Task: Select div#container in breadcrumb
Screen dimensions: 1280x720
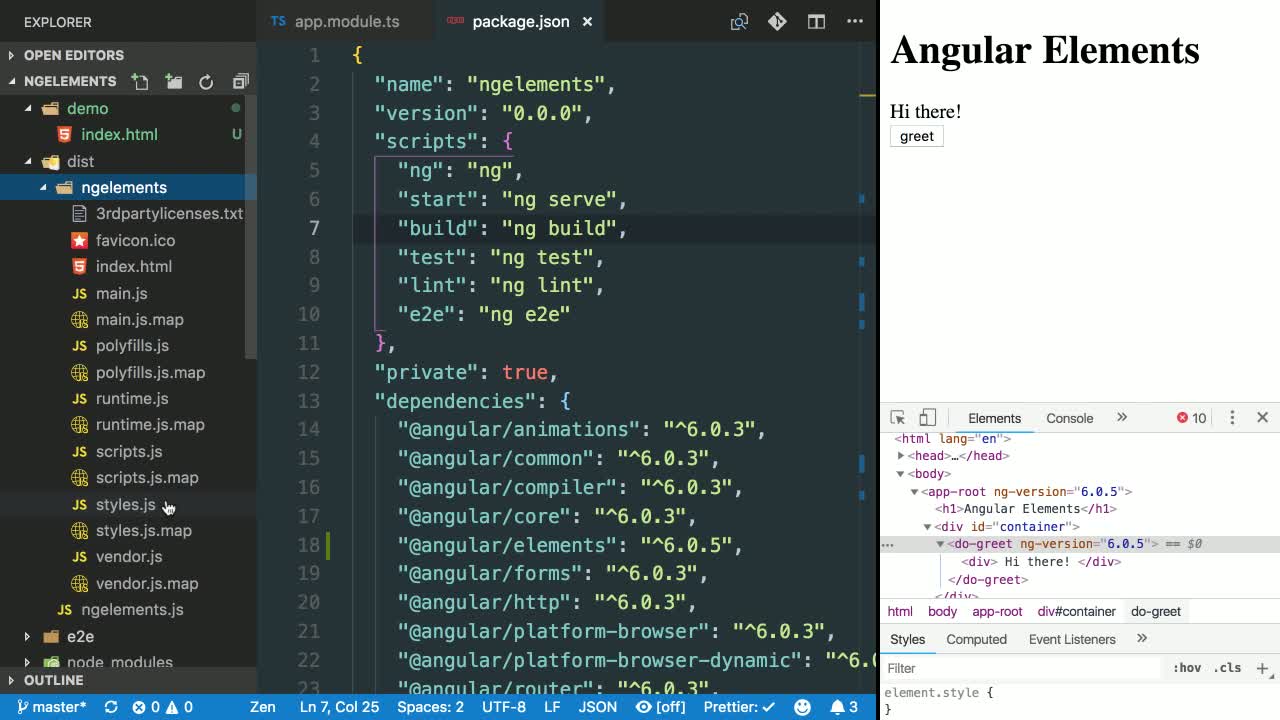Action: click(1076, 611)
